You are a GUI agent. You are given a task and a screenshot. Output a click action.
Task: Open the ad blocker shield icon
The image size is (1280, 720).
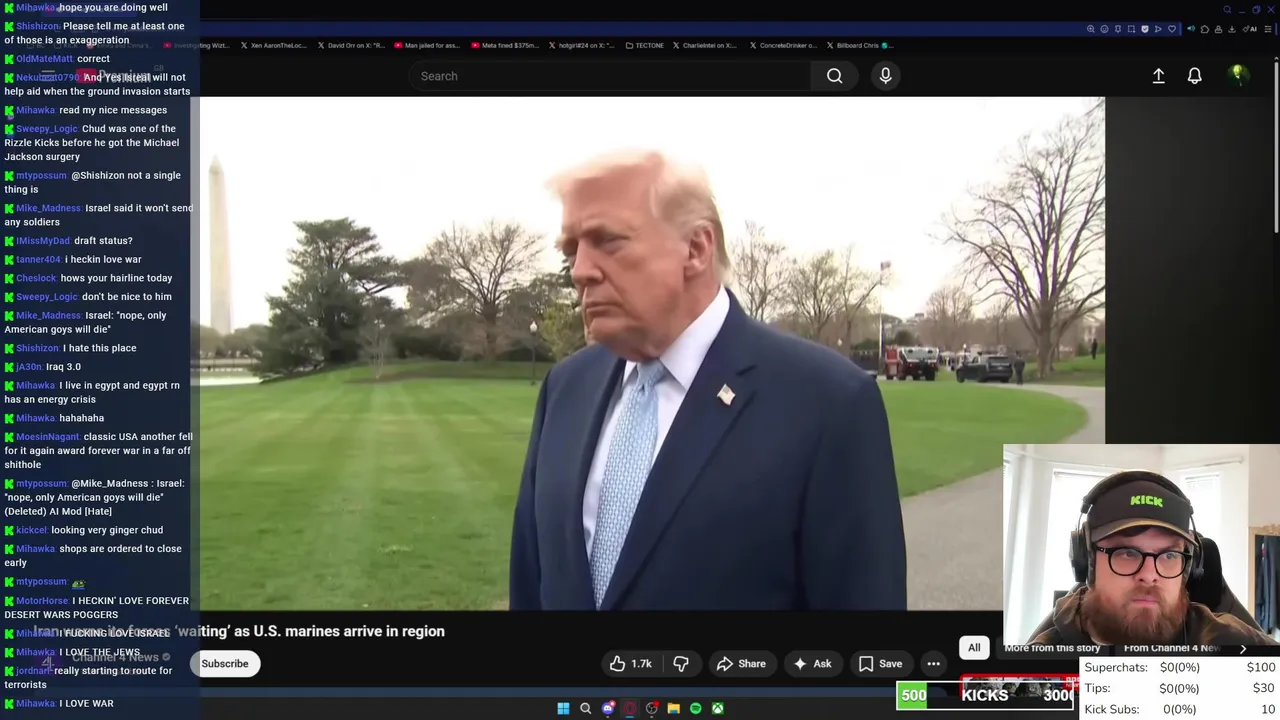[1145, 29]
